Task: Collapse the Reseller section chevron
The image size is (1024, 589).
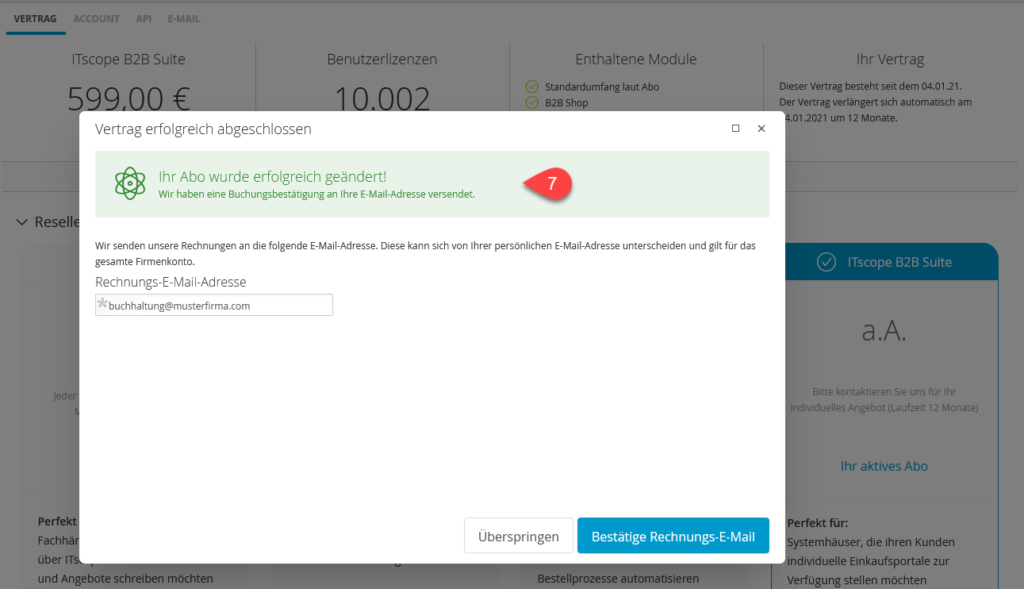Action: 22,222
